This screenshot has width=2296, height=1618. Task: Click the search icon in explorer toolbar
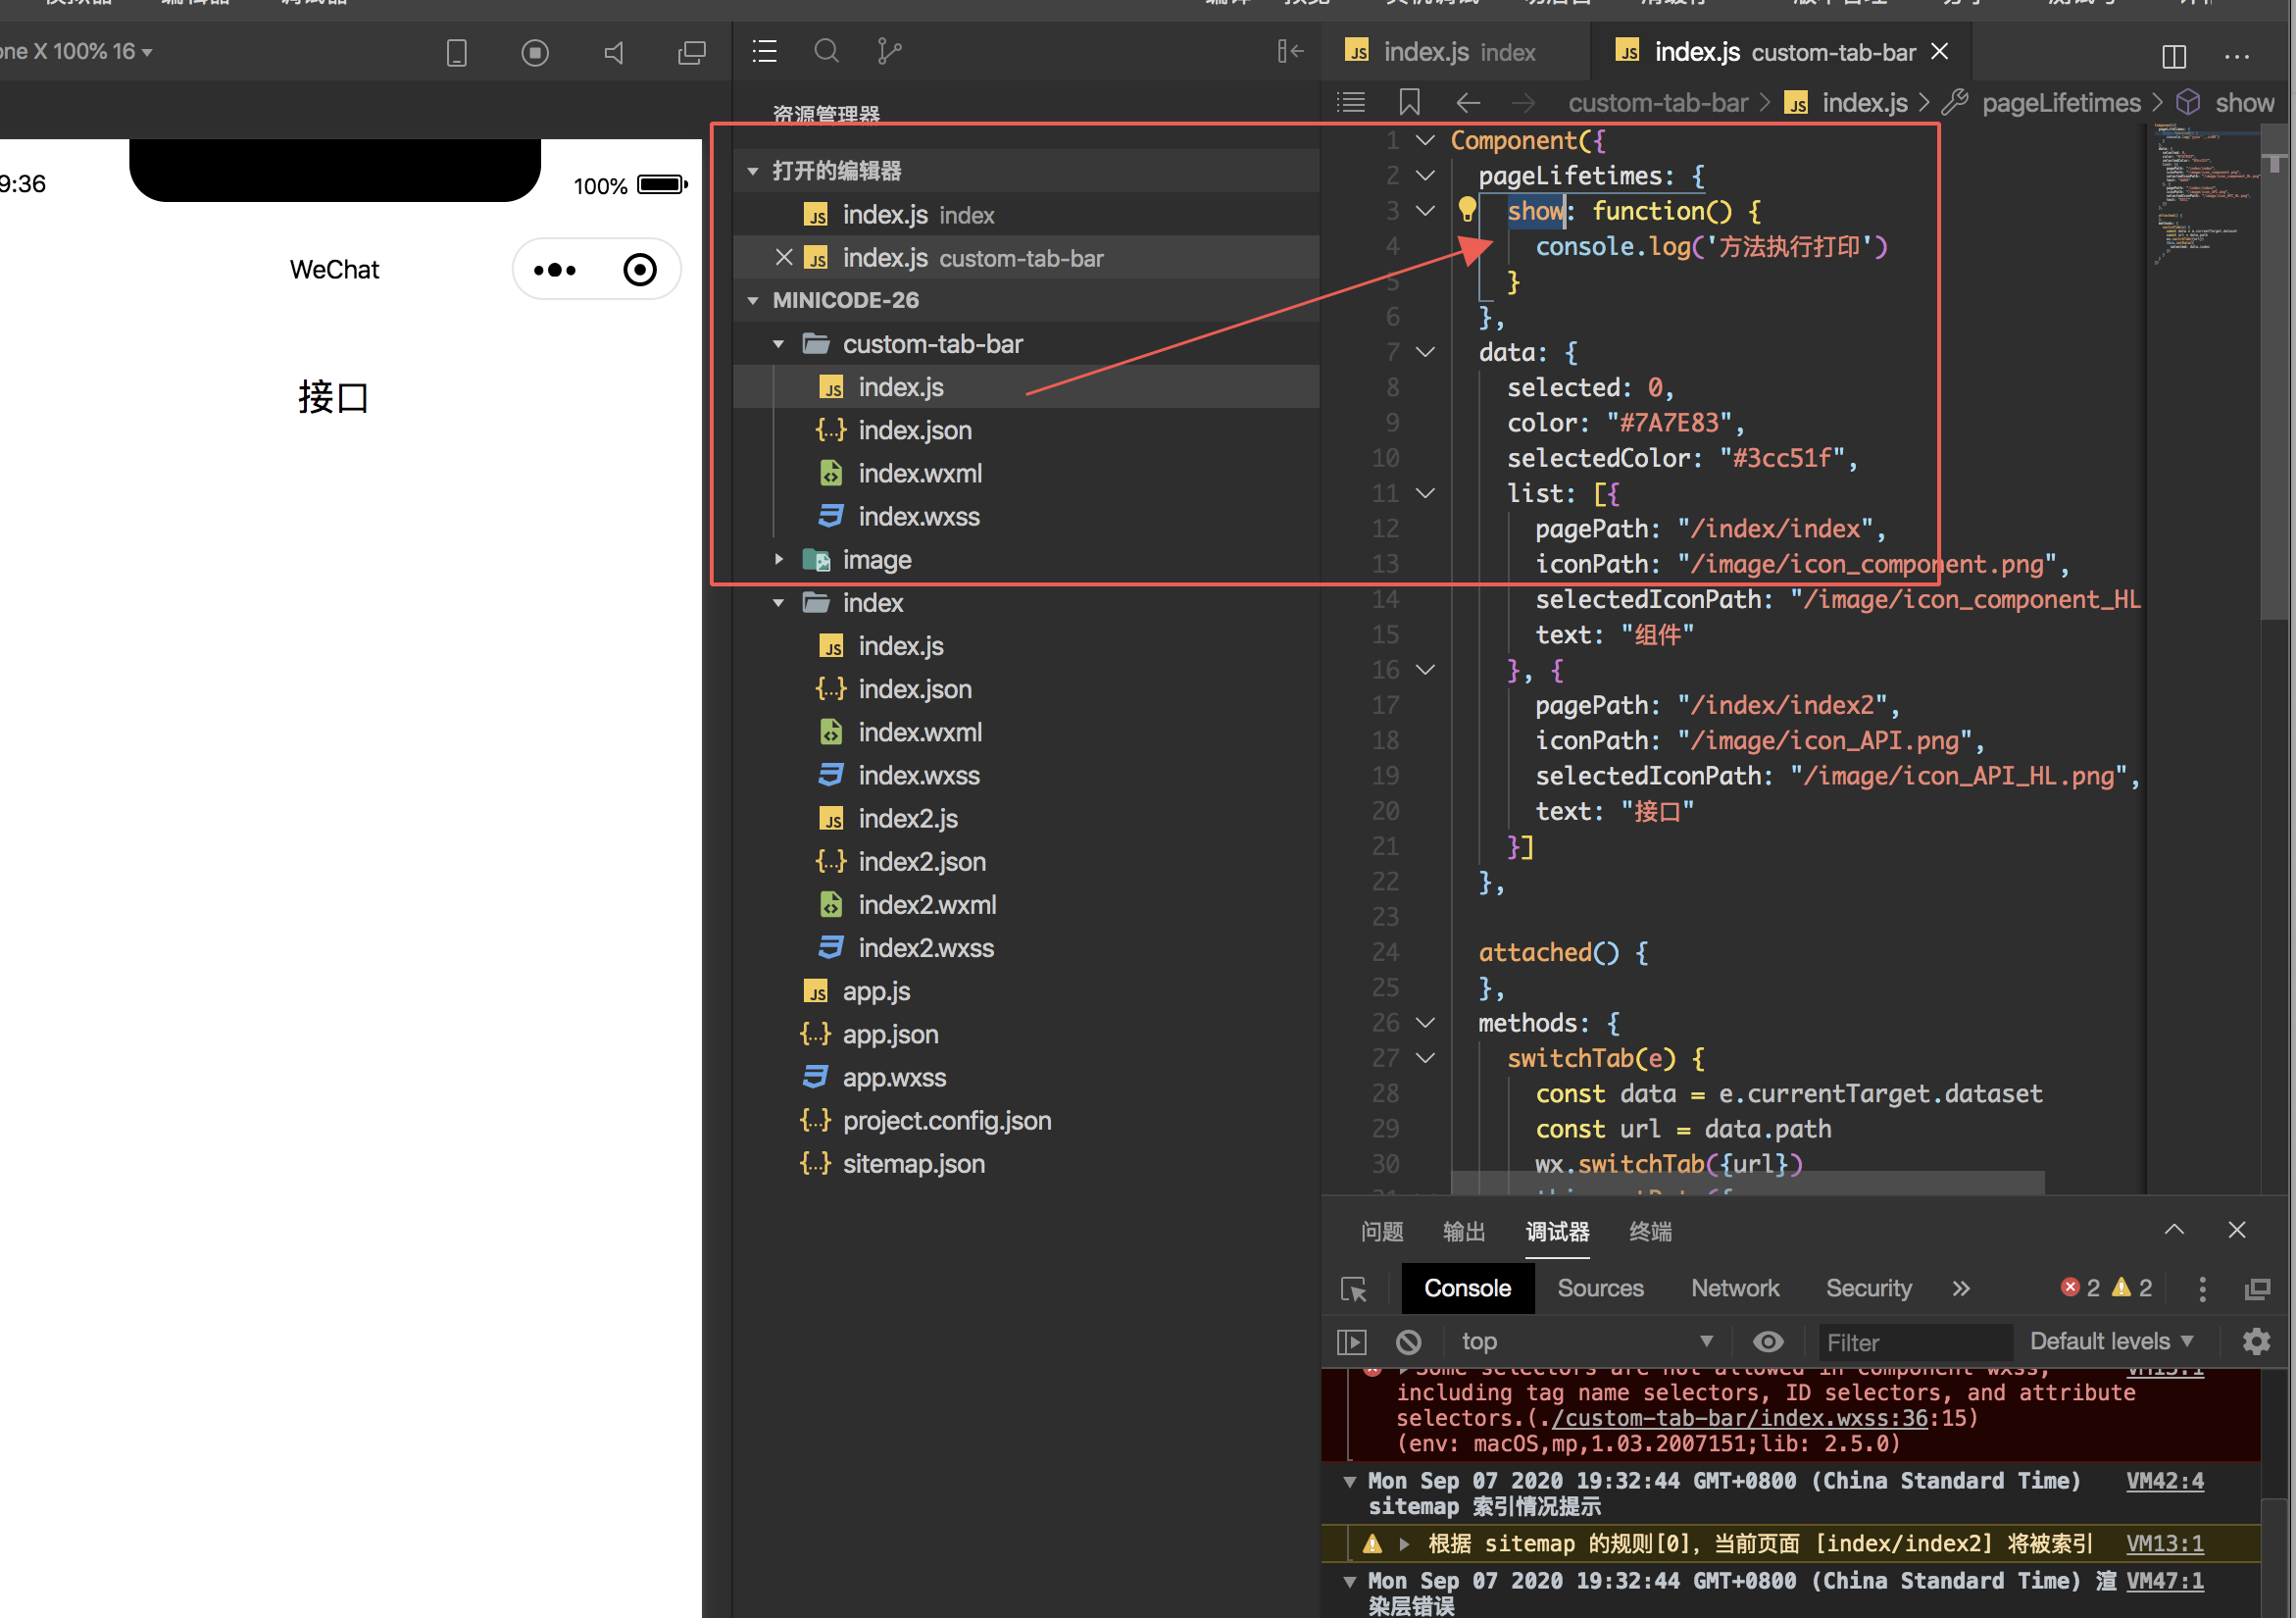(826, 51)
